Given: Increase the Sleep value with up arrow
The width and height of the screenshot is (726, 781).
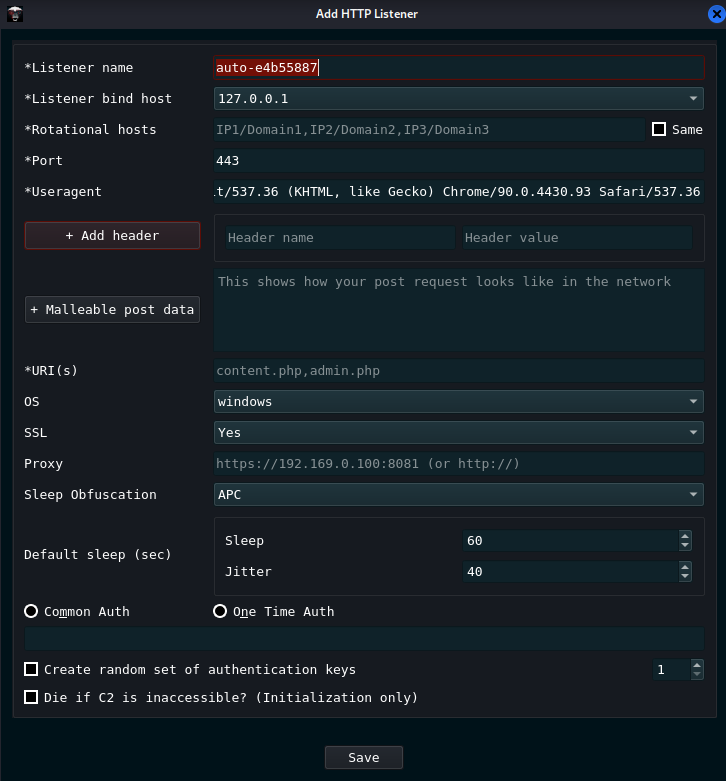Looking at the screenshot, I should point(685,536).
